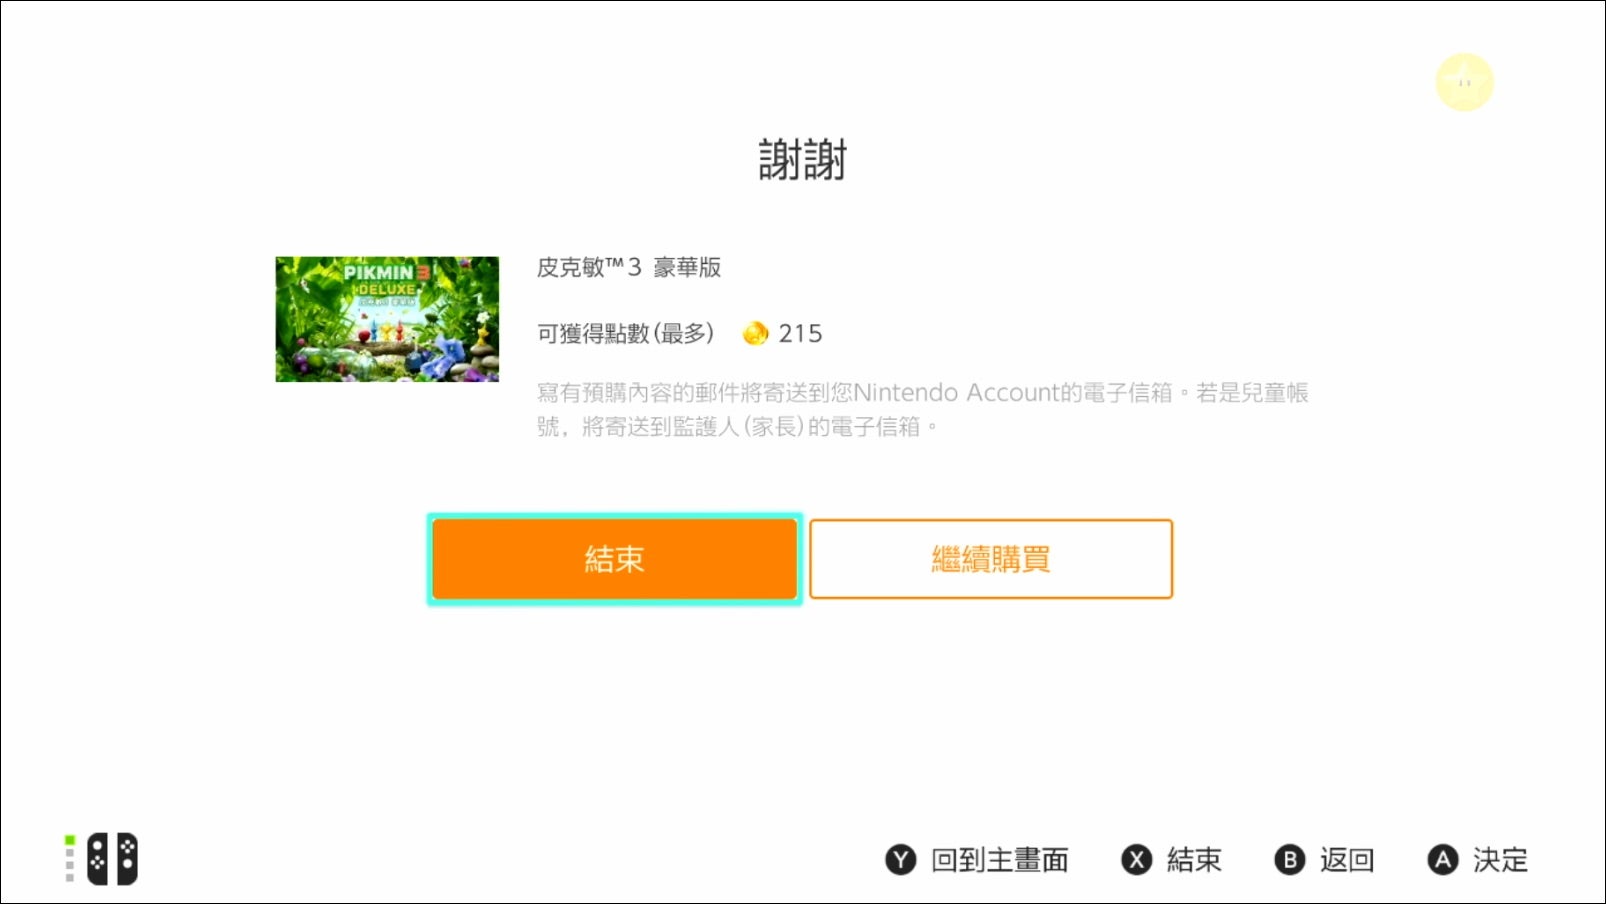The width and height of the screenshot is (1606, 904).
Task: Select the 回到主畫面 footer label
Action: [999, 860]
